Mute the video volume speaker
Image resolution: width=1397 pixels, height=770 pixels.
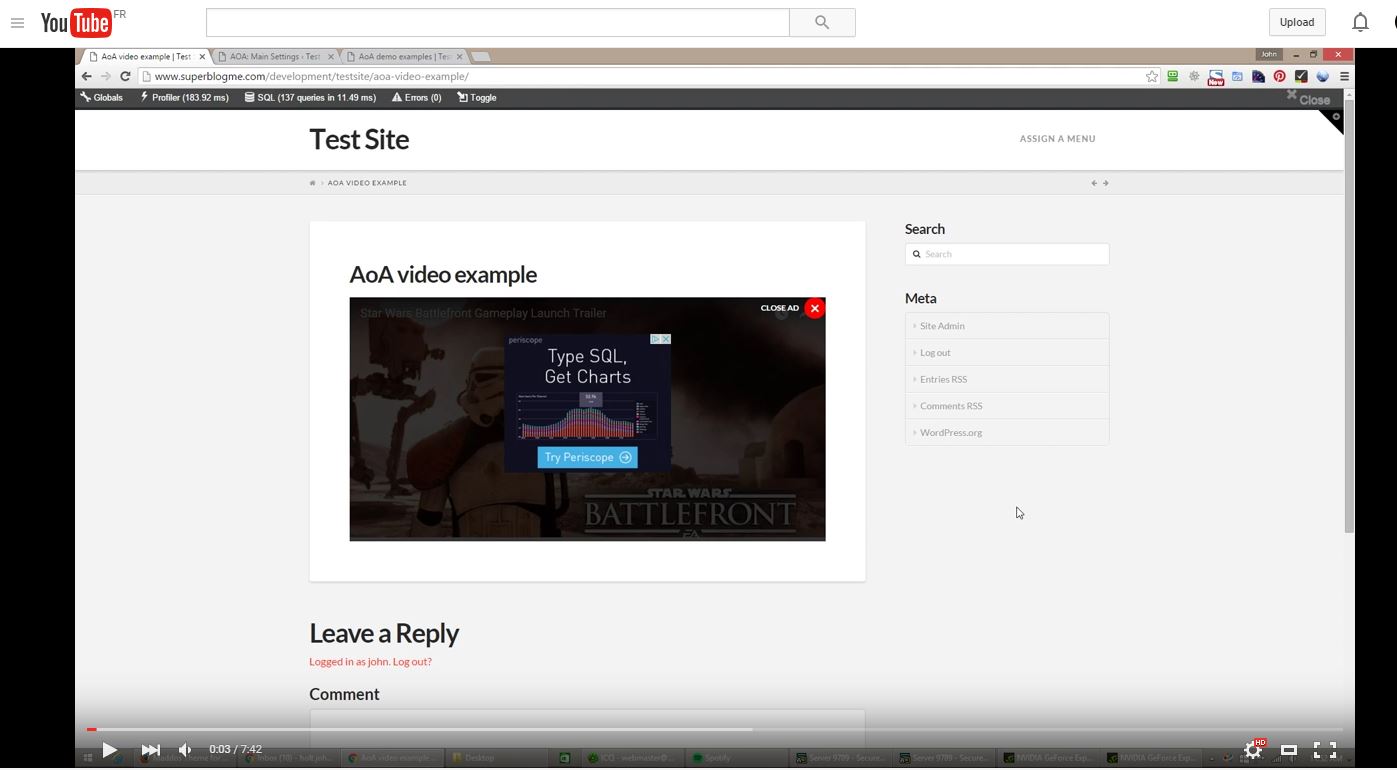tap(185, 749)
